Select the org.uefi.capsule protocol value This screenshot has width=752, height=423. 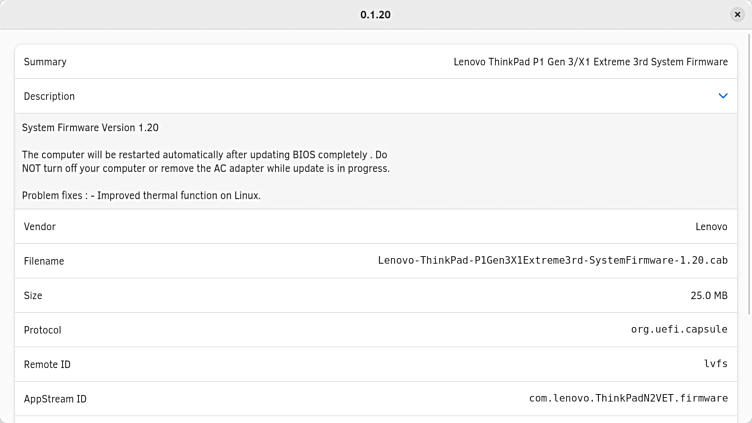point(679,330)
